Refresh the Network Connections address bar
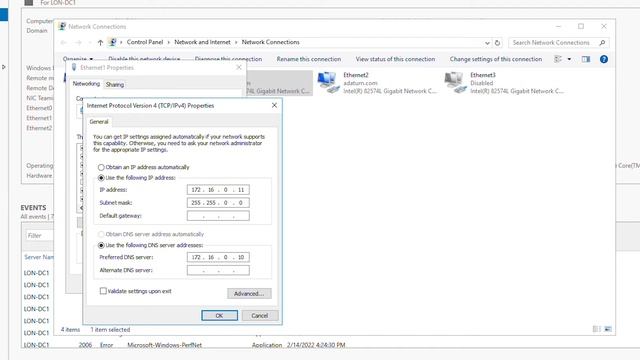The width and height of the screenshot is (640, 360). click(497, 42)
